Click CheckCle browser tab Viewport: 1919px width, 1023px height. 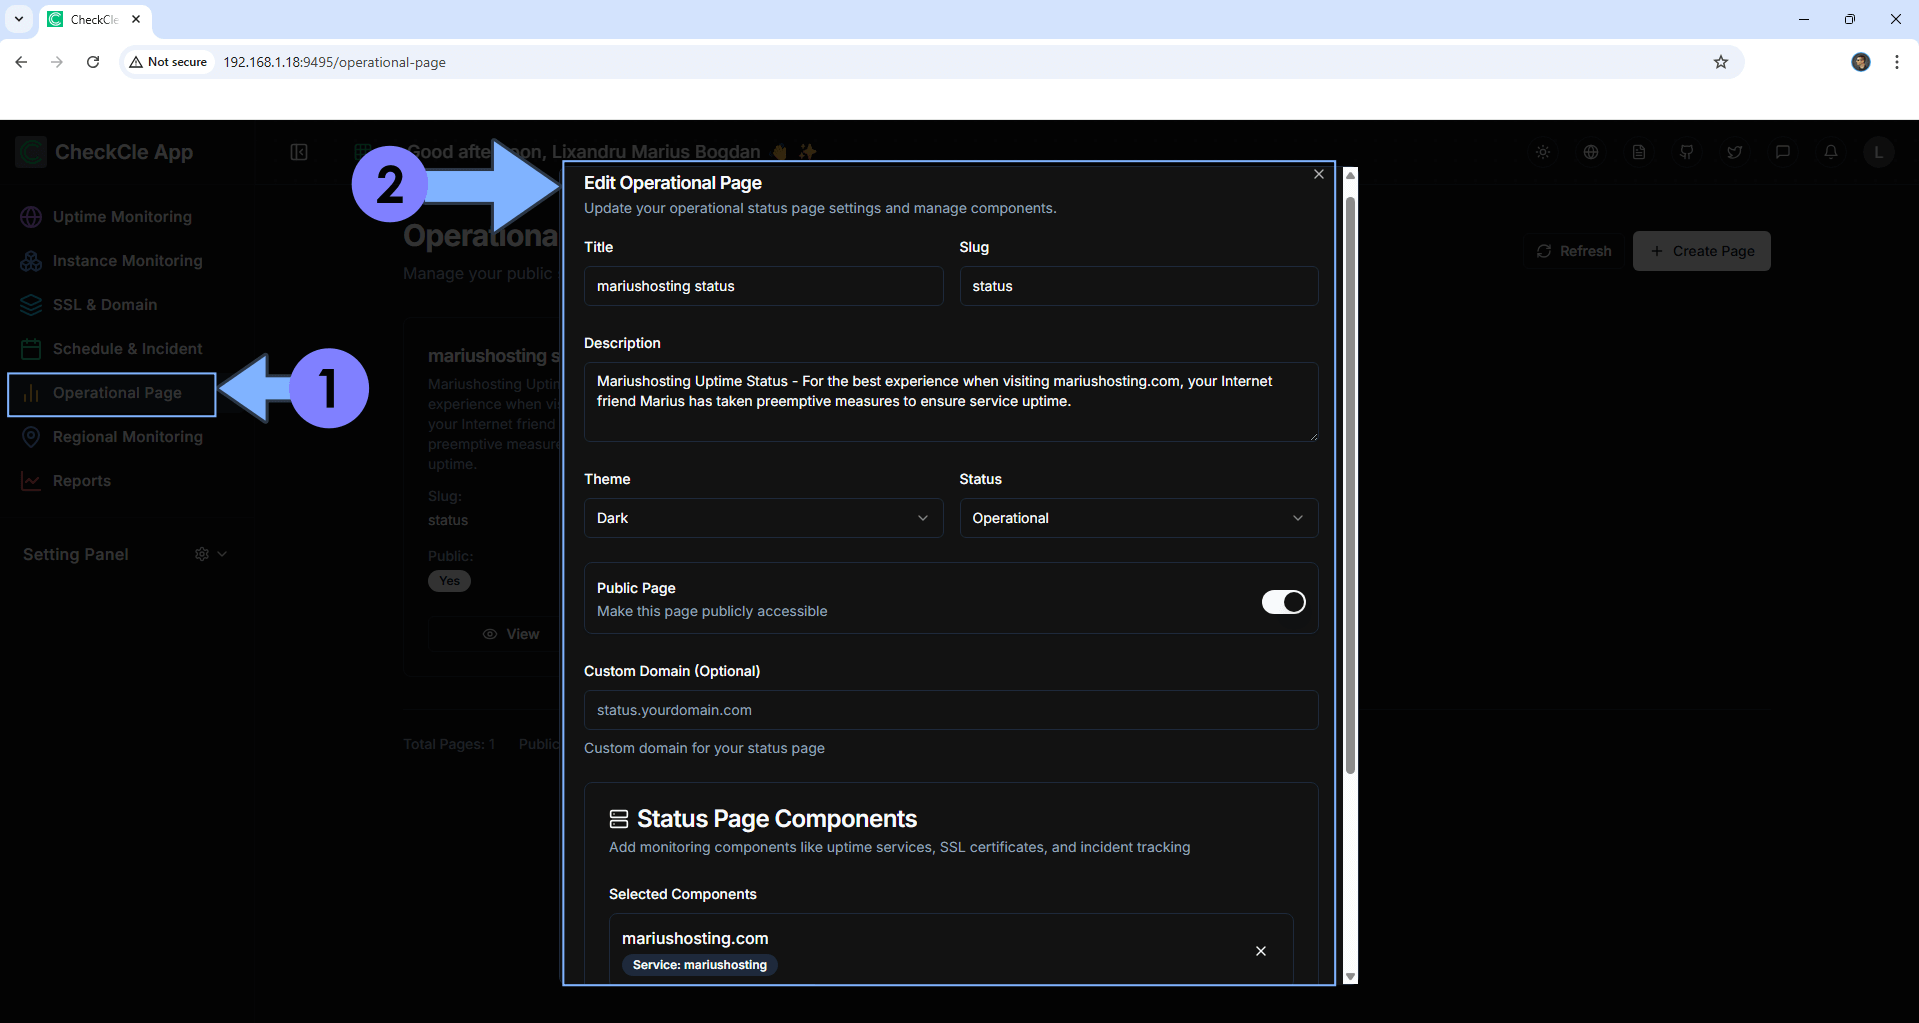pyautogui.click(x=95, y=19)
